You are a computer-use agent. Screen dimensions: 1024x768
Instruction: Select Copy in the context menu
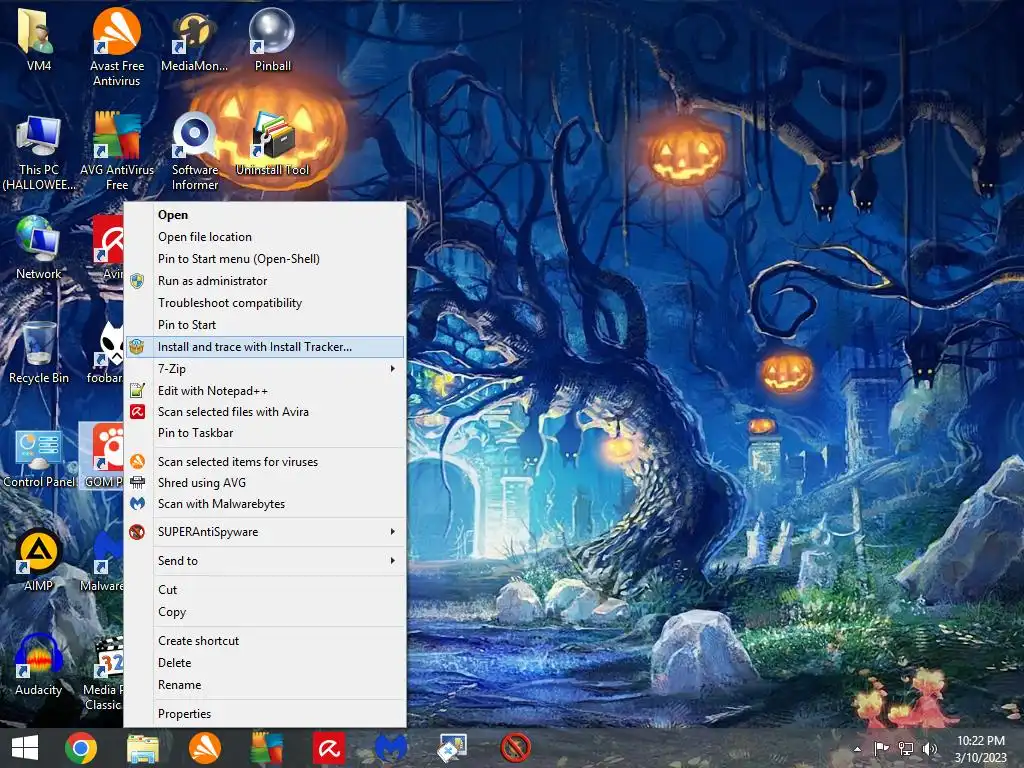(x=264, y=612)
